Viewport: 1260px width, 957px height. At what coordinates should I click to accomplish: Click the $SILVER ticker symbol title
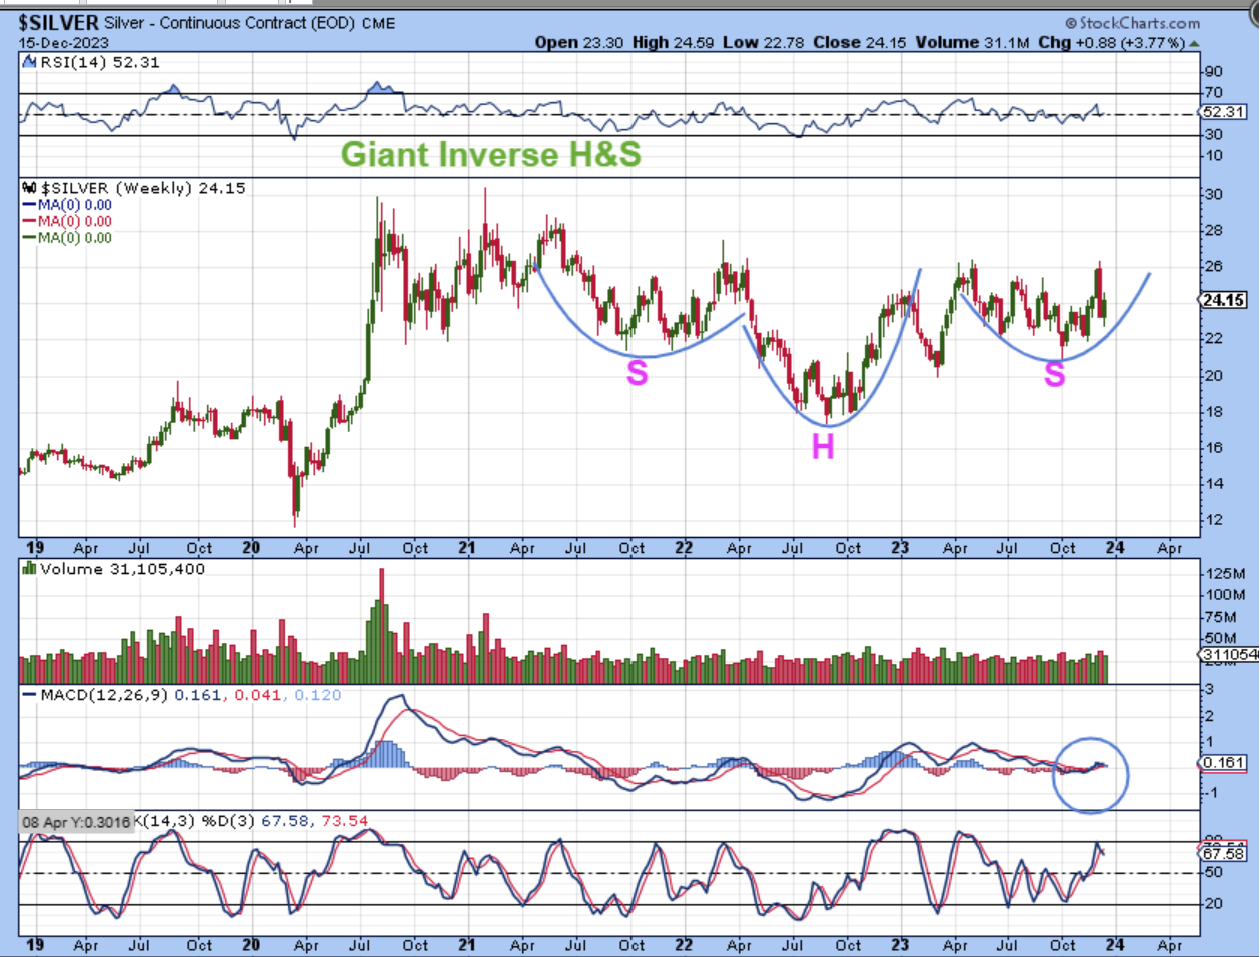pos(59,22)
